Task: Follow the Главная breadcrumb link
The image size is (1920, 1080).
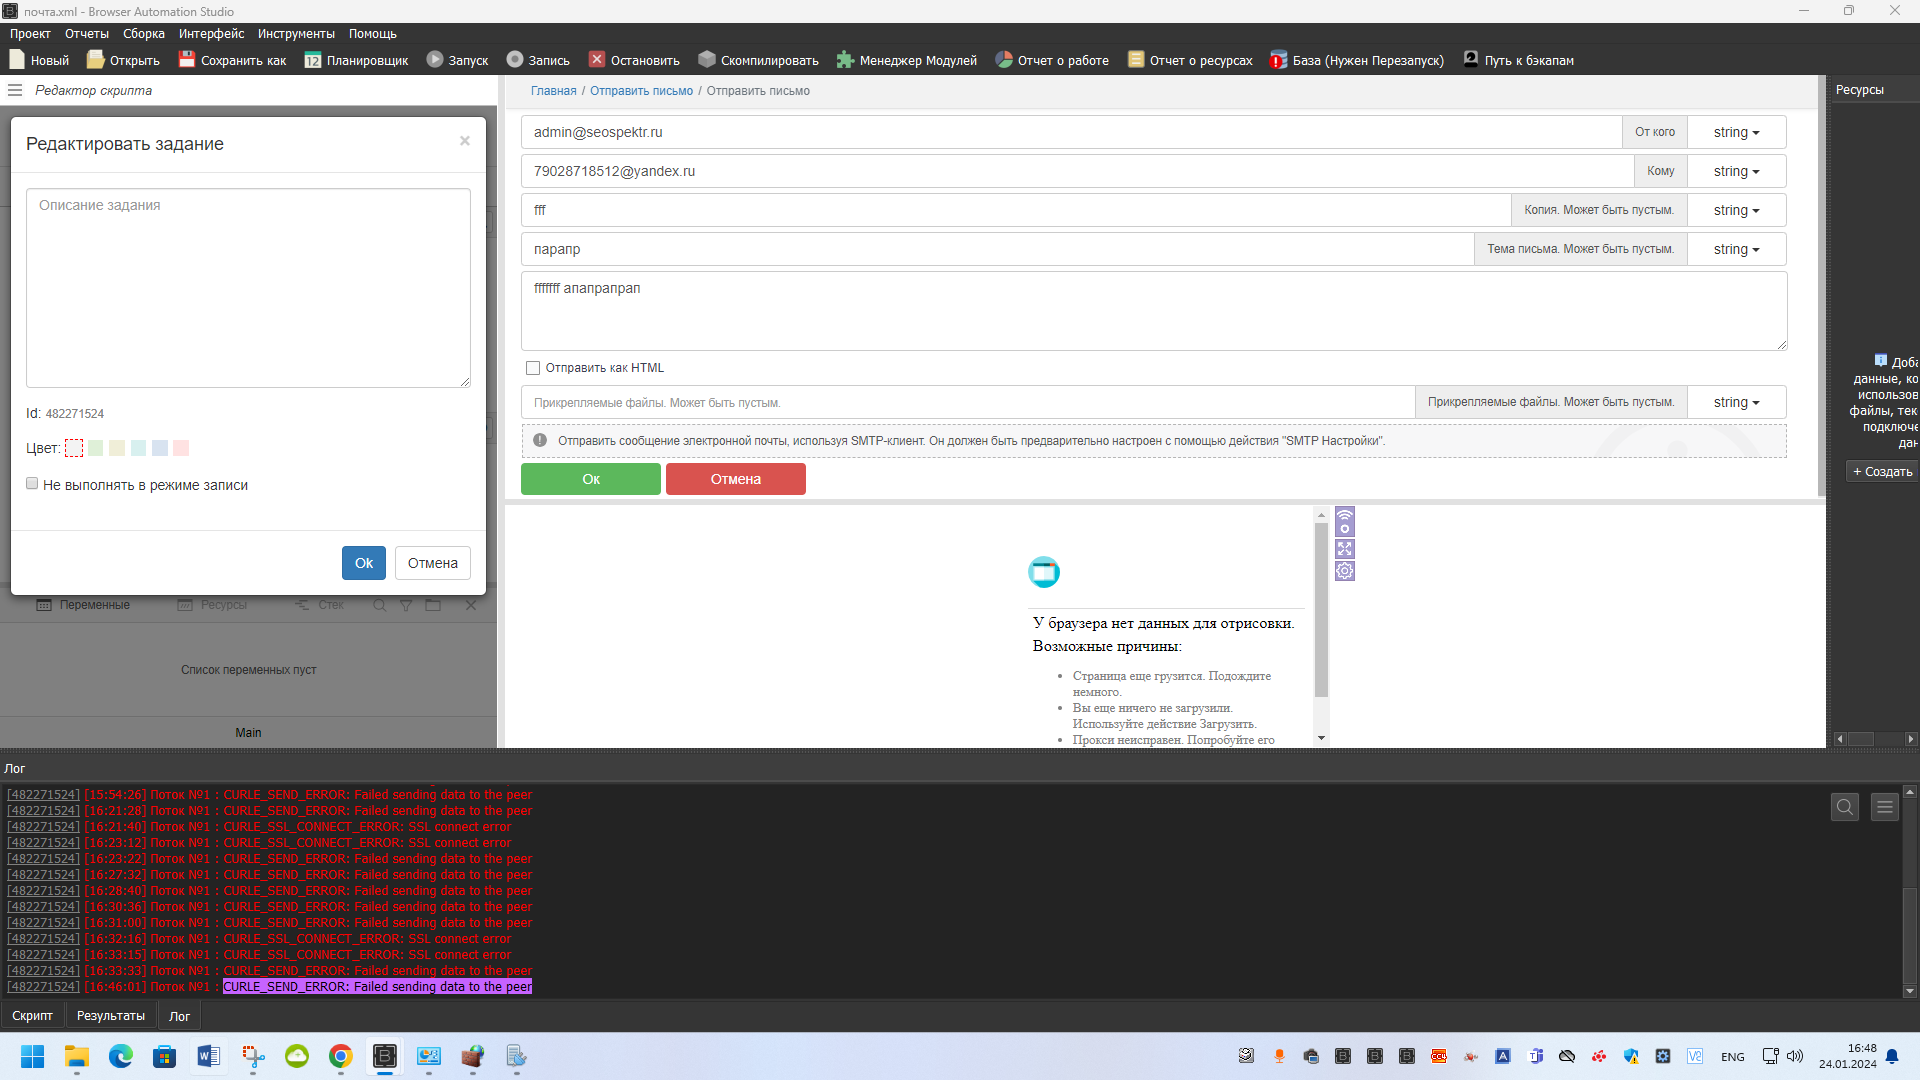Action: (x=553, y=91)
